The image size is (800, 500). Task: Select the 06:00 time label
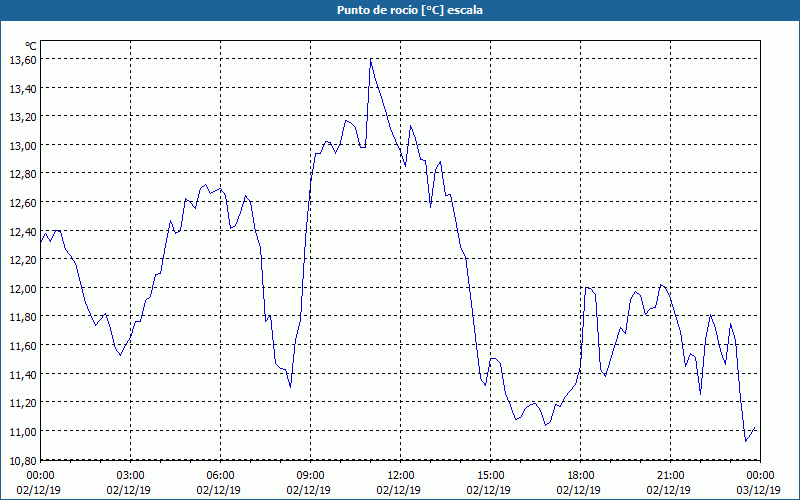pos(220,476)
